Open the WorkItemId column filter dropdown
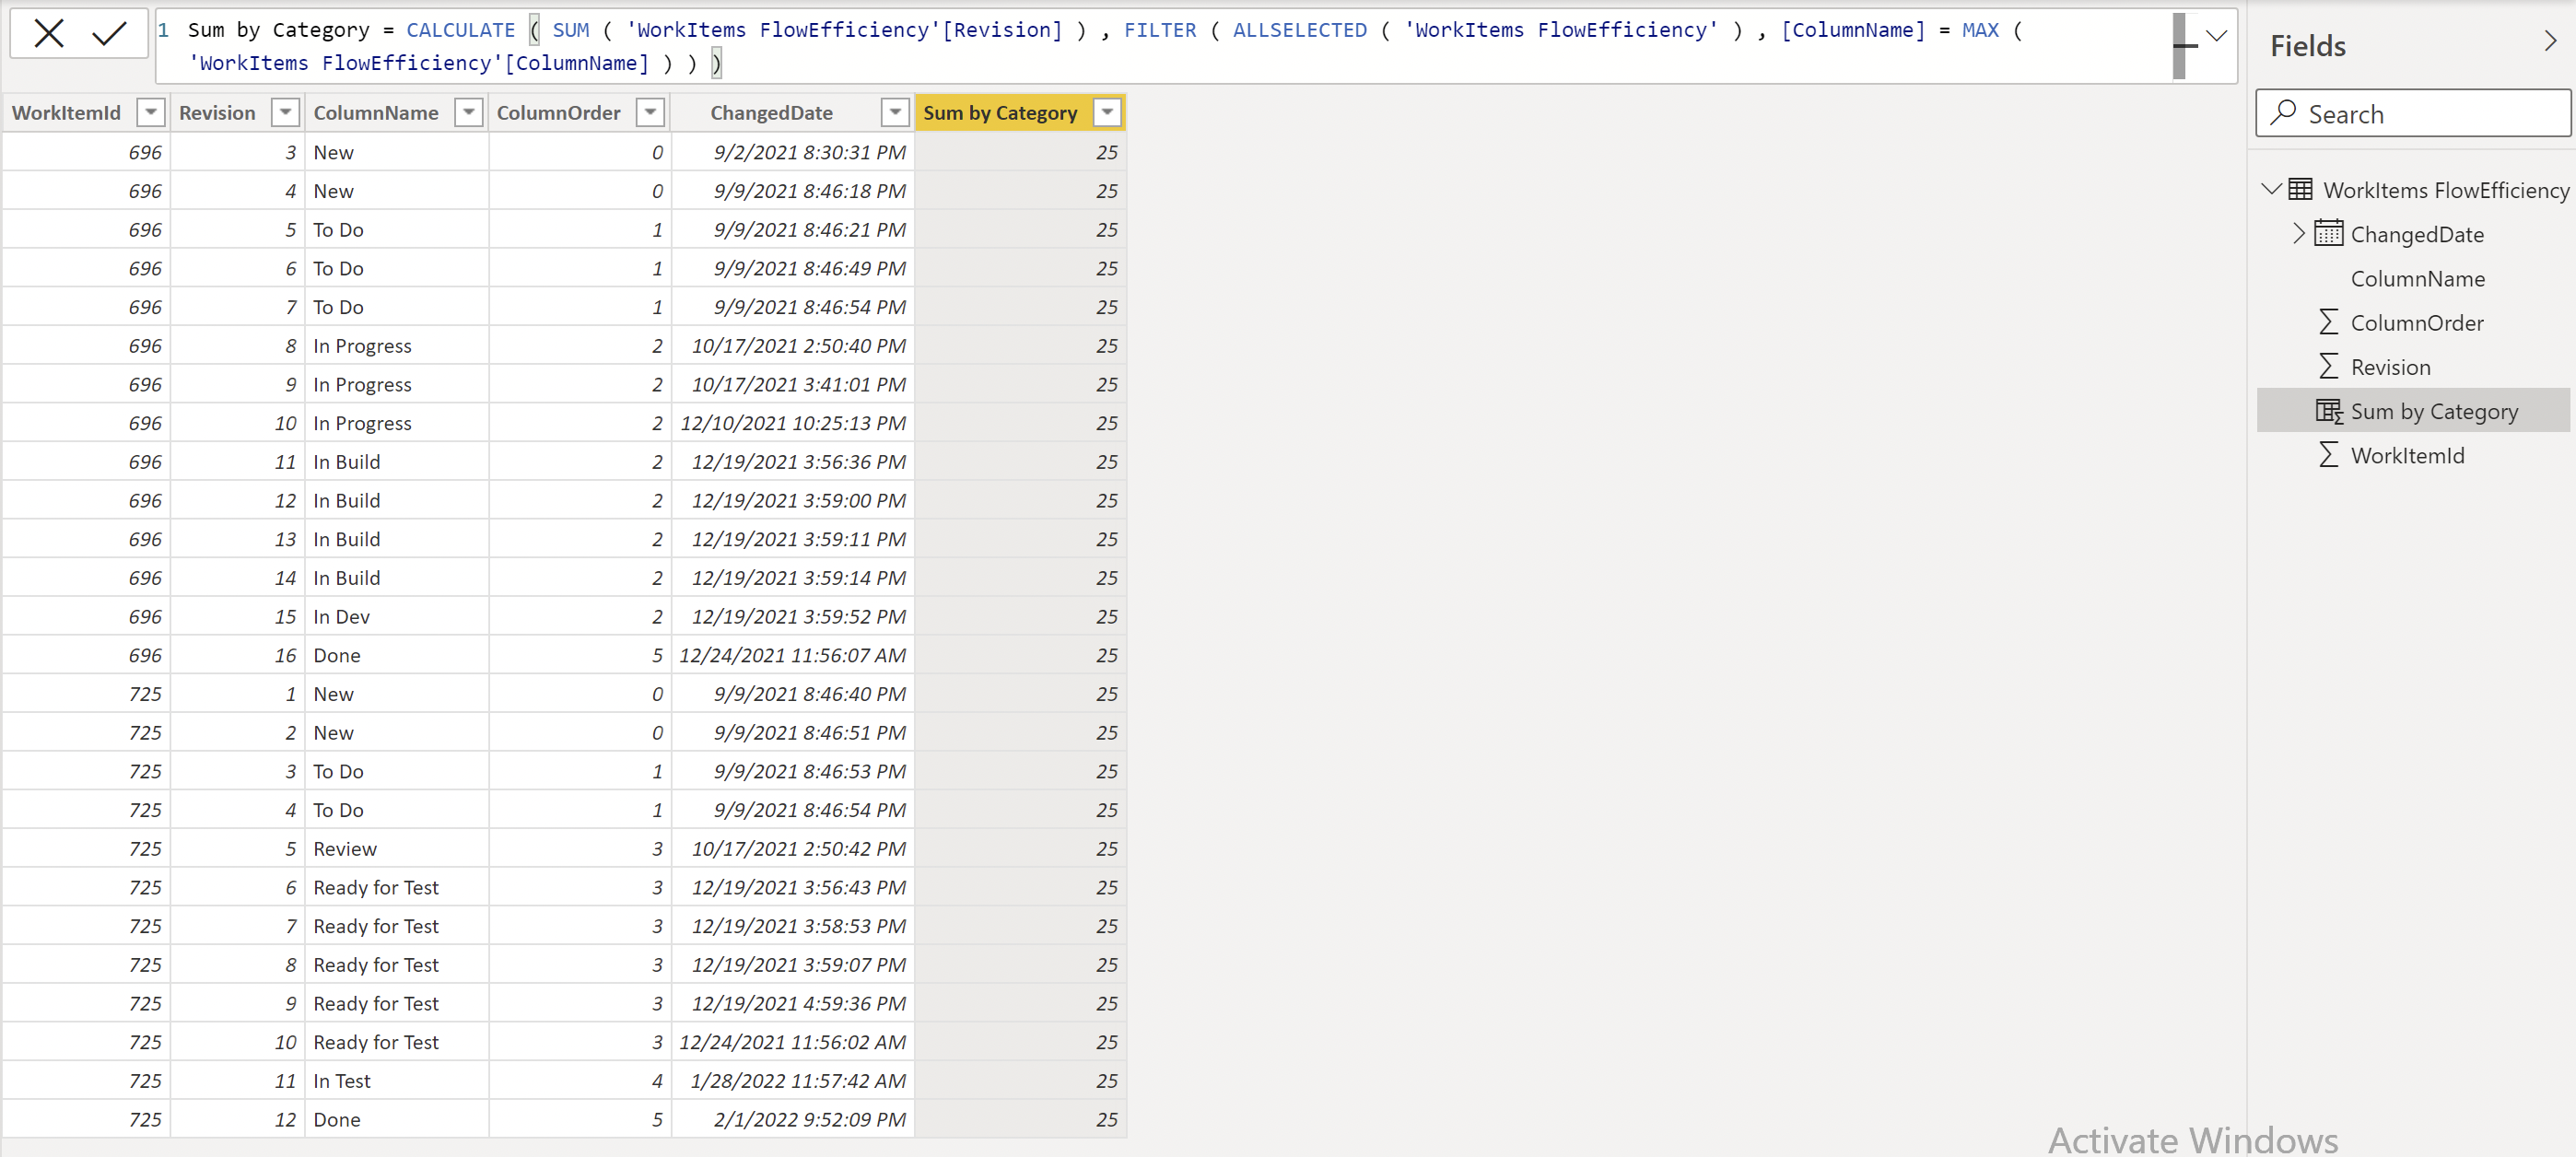This screenshot has height=1157, width=2576. pos(151,112)
